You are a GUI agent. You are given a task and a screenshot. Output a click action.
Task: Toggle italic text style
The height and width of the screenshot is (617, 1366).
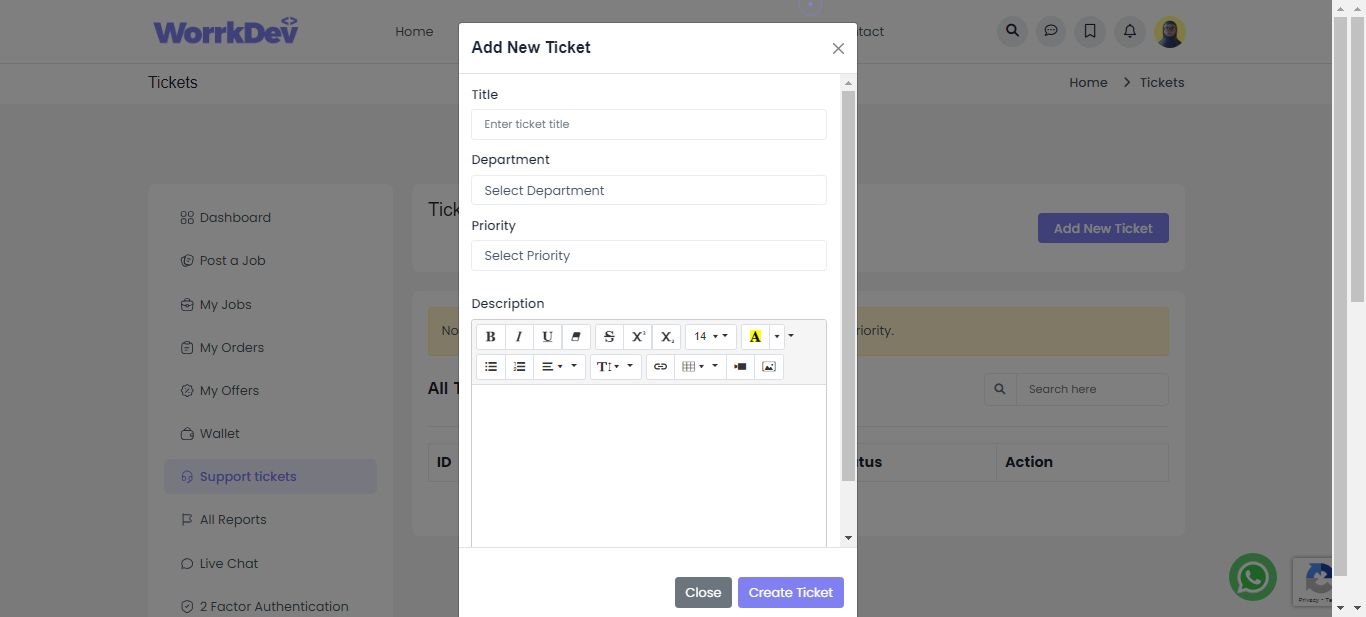(519, 337)
